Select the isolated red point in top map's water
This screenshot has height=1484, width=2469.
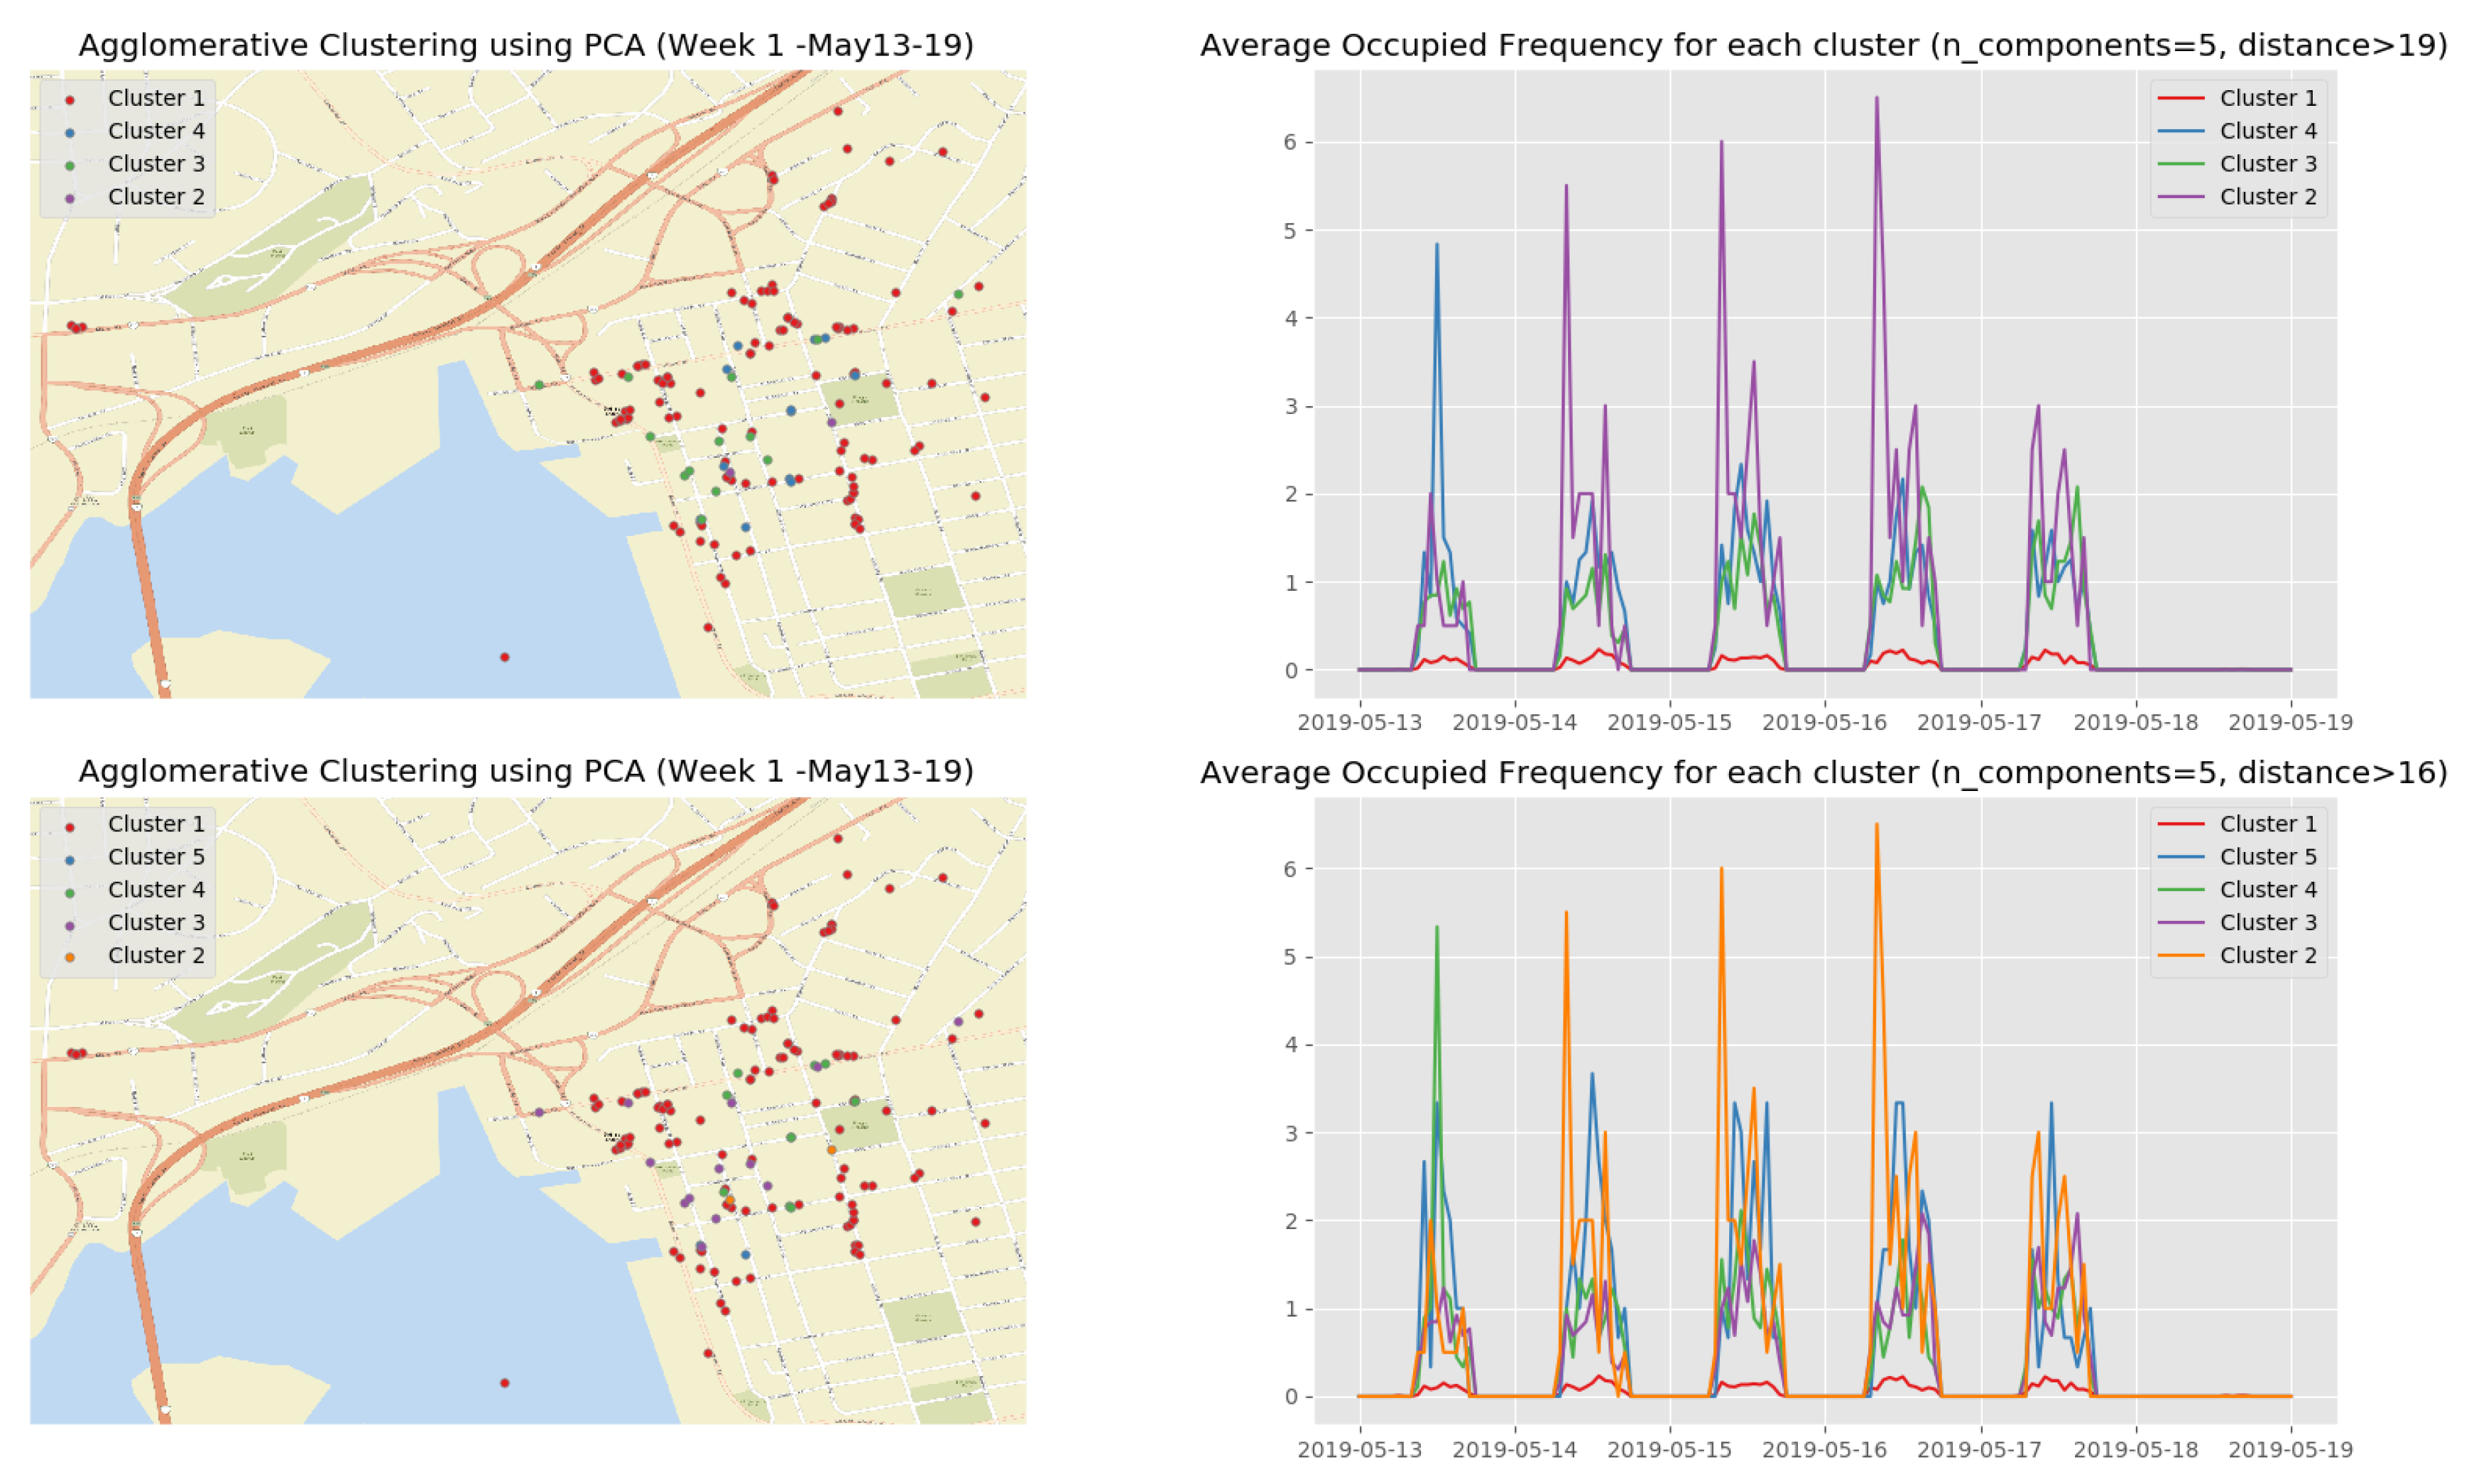pos(505,657)
